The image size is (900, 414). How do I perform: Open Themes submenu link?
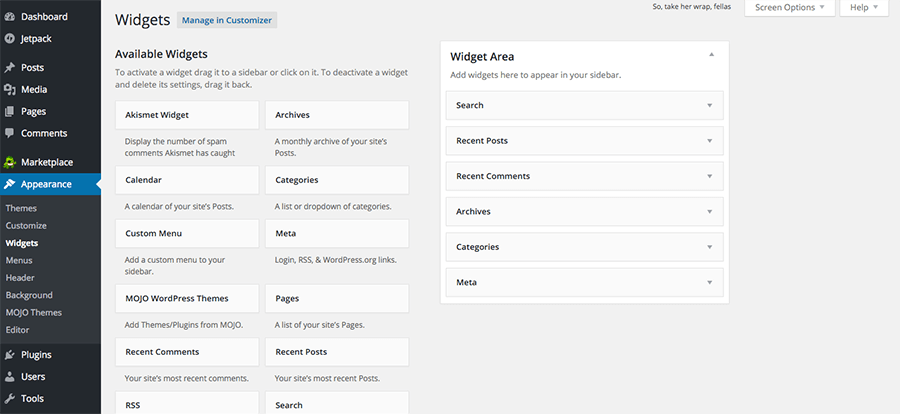(x=21, y=208)
